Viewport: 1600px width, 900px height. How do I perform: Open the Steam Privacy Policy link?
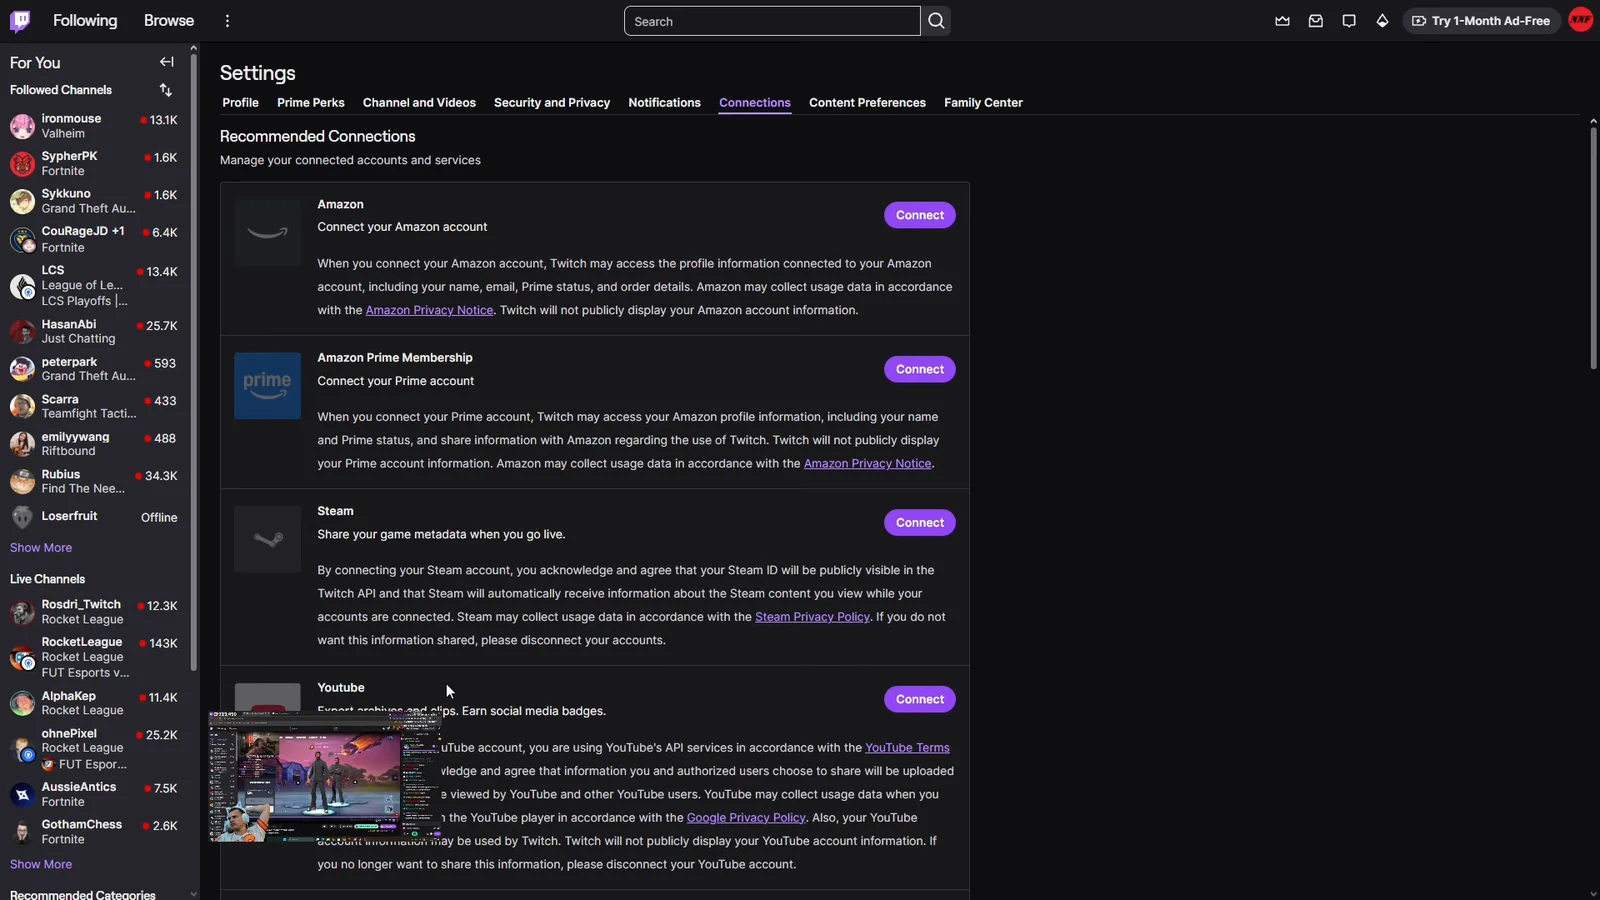point(812,617)
